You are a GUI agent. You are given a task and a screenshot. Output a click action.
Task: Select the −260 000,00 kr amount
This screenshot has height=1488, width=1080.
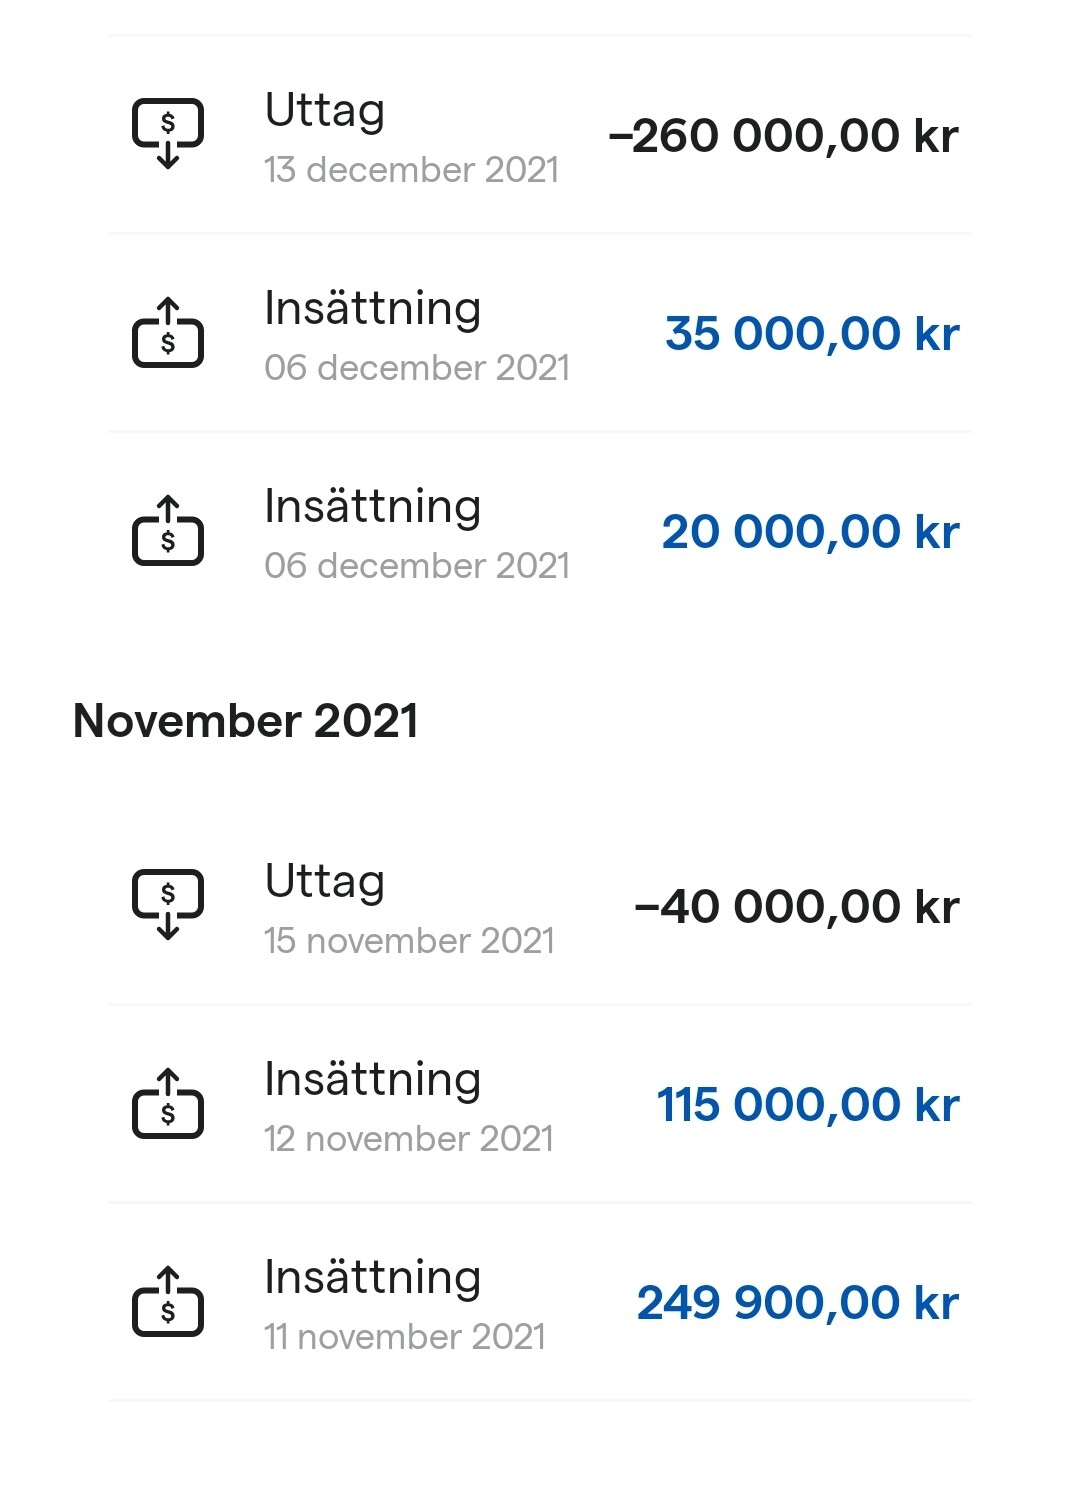[x=783, y=136]
